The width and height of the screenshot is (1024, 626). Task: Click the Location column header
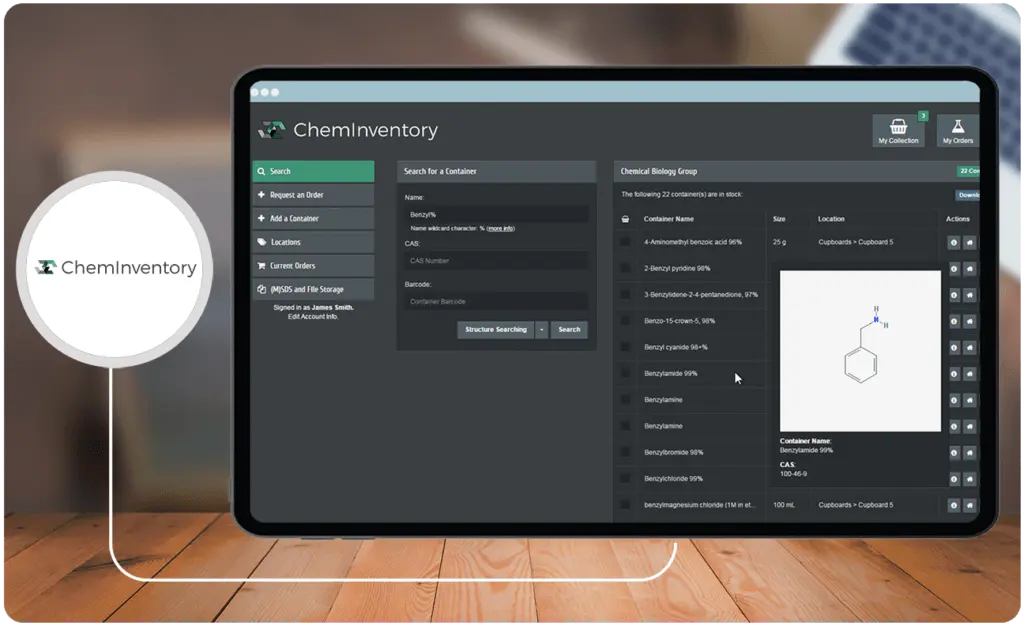[831, 219]
